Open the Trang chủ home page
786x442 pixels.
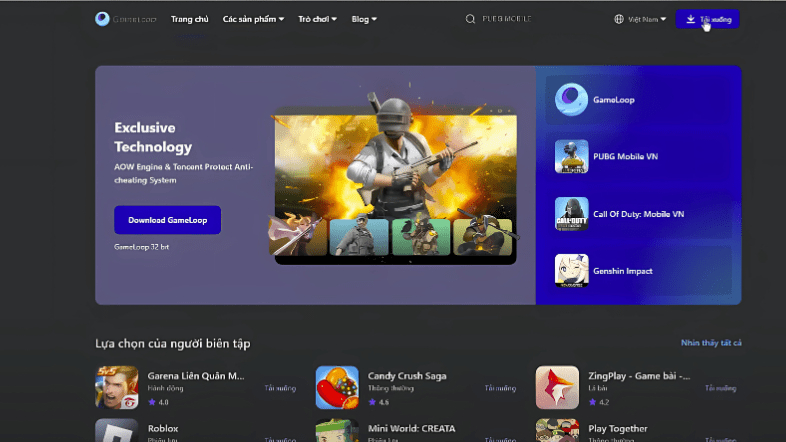pos(189,19)
